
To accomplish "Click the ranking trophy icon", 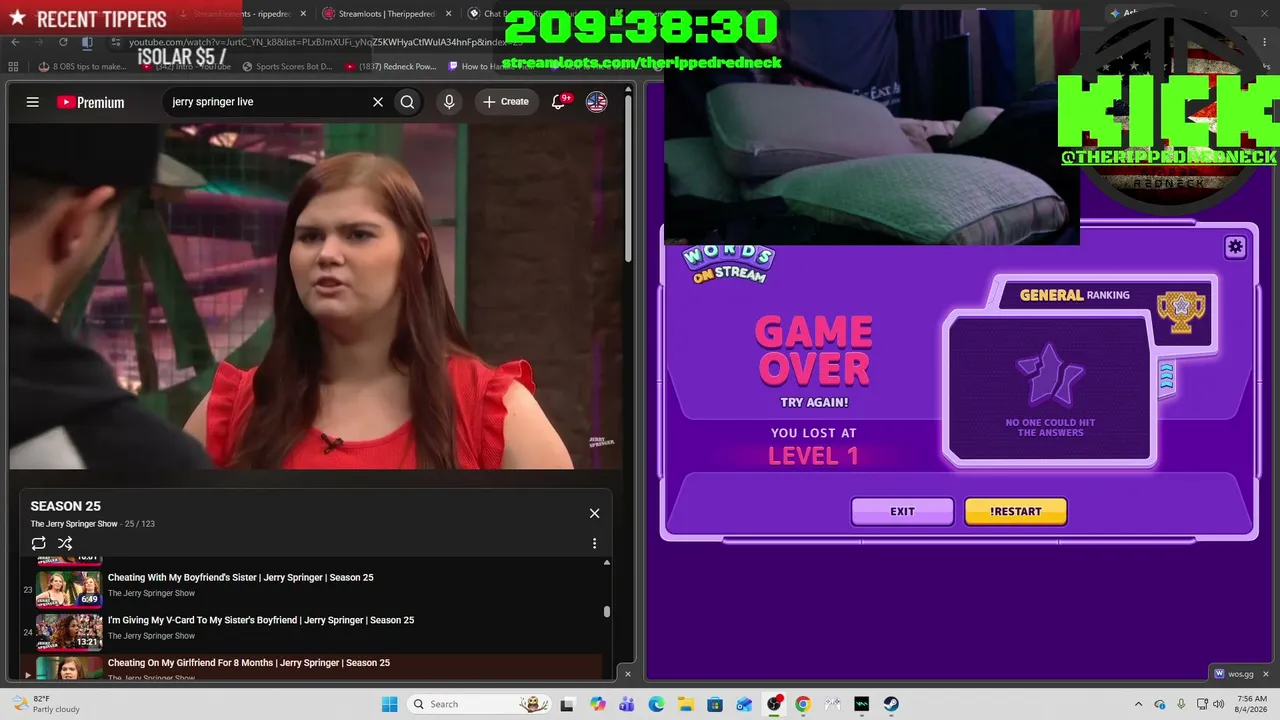I will (x=1181, y=311).
